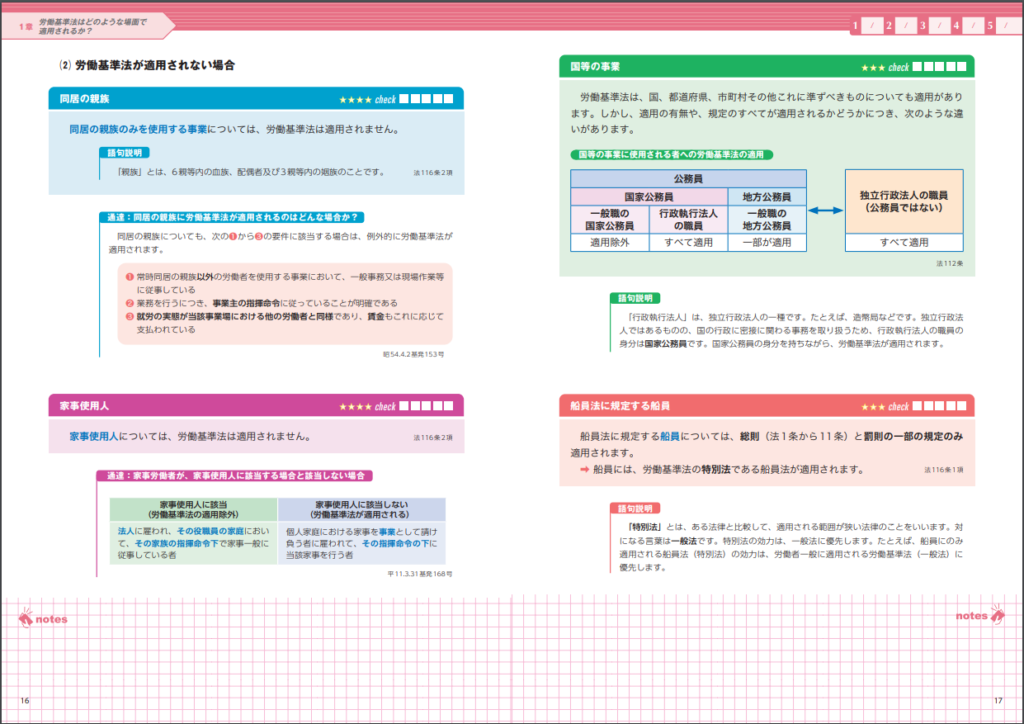This screenshot has width=1024, height=724.
Task: Click the 一般職の国家公務員 cell
Action: pos(609,219)
